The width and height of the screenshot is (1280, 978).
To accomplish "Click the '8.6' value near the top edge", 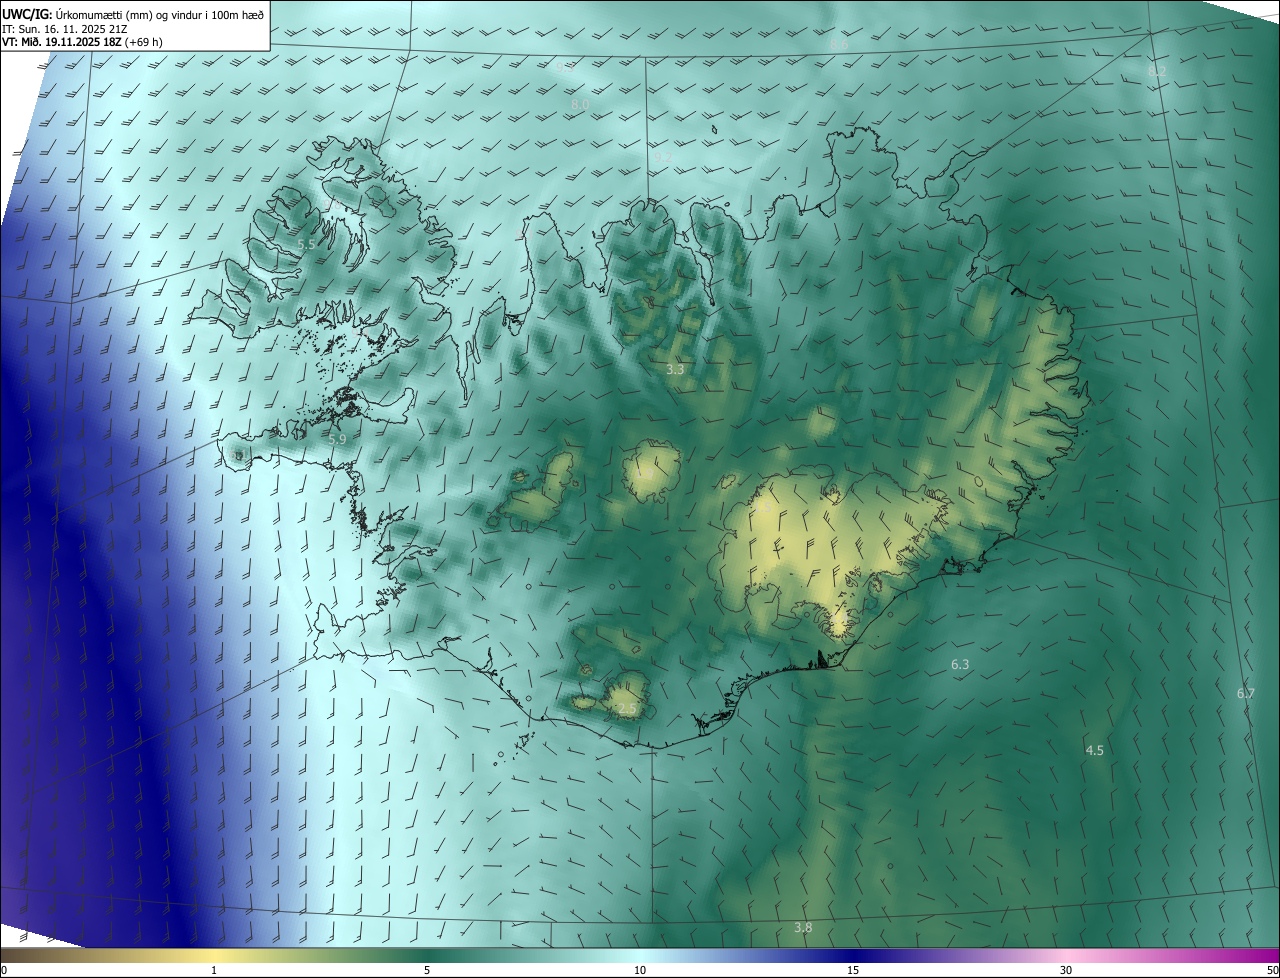I will (839, 45).
